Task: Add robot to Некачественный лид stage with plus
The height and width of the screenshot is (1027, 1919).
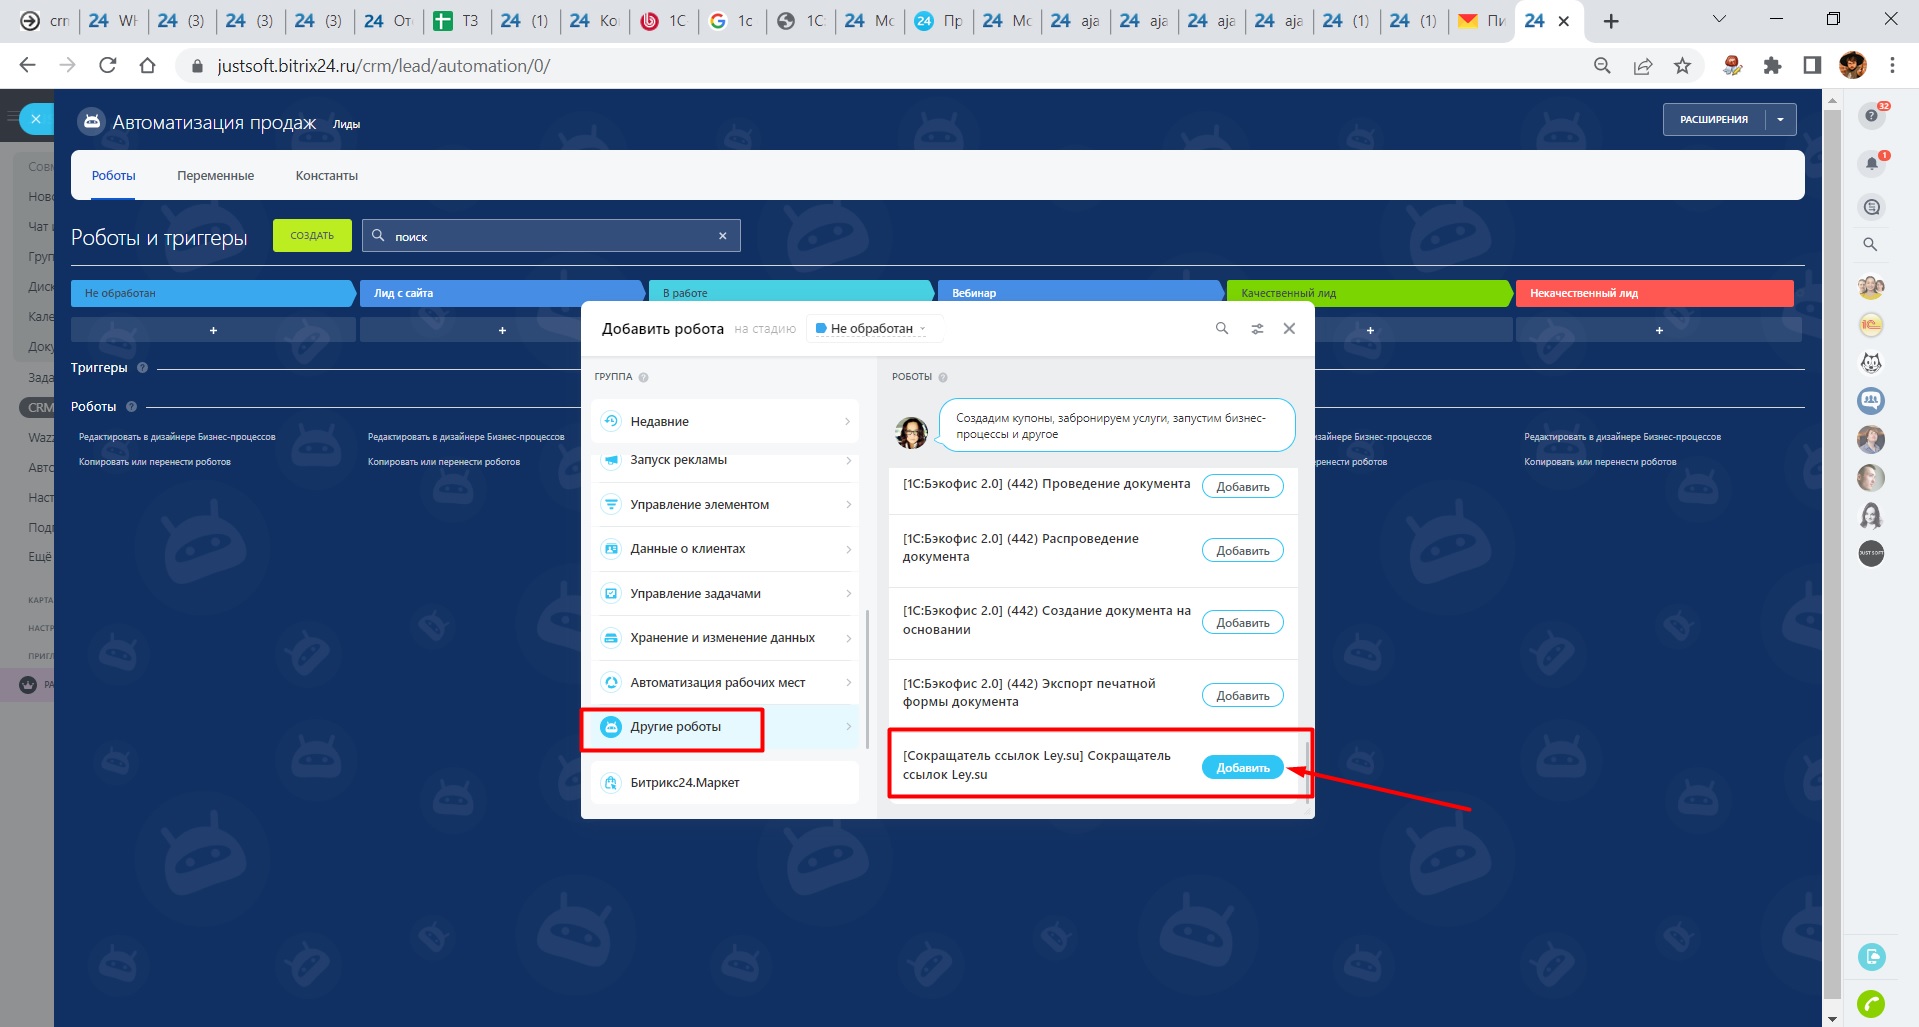Action: [x=1659, y=330]
